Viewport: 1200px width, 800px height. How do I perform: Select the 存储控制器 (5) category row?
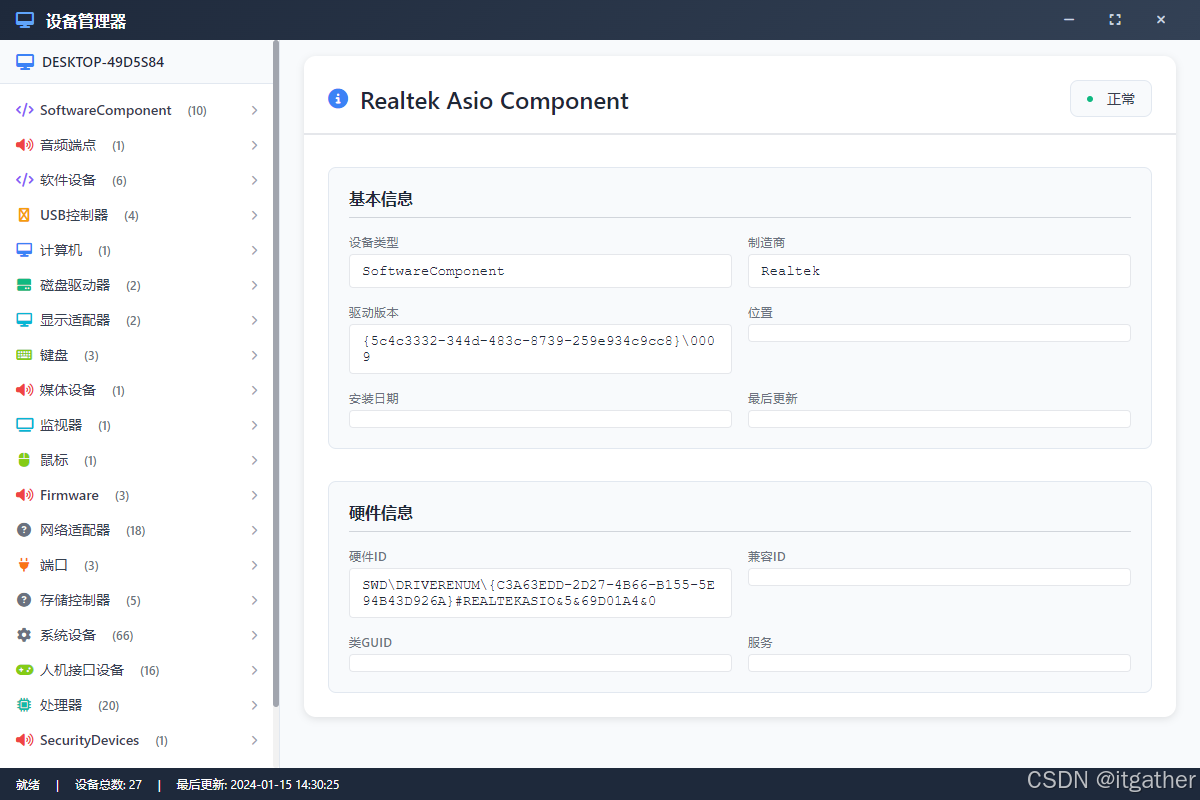point(137,600)
